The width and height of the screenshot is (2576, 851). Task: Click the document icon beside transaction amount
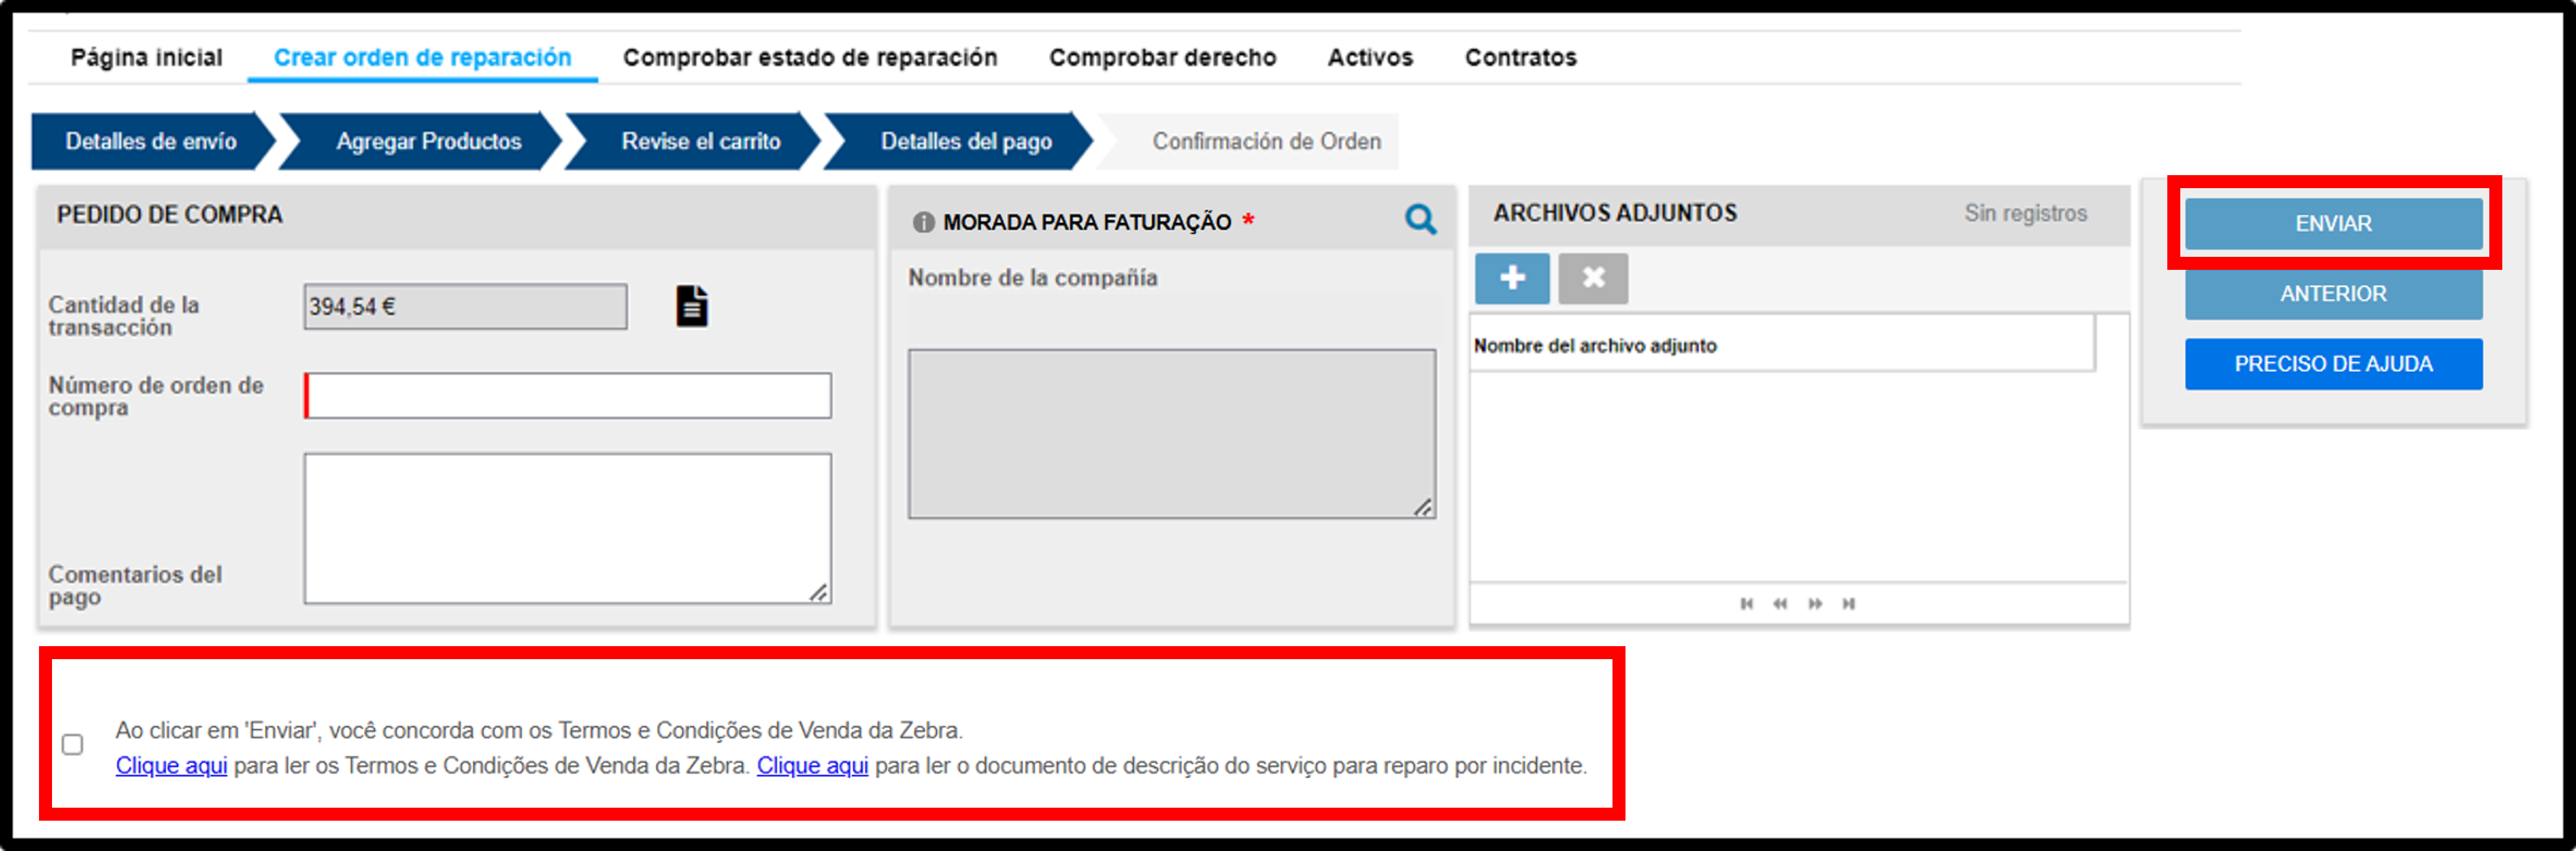coord(691,306)
